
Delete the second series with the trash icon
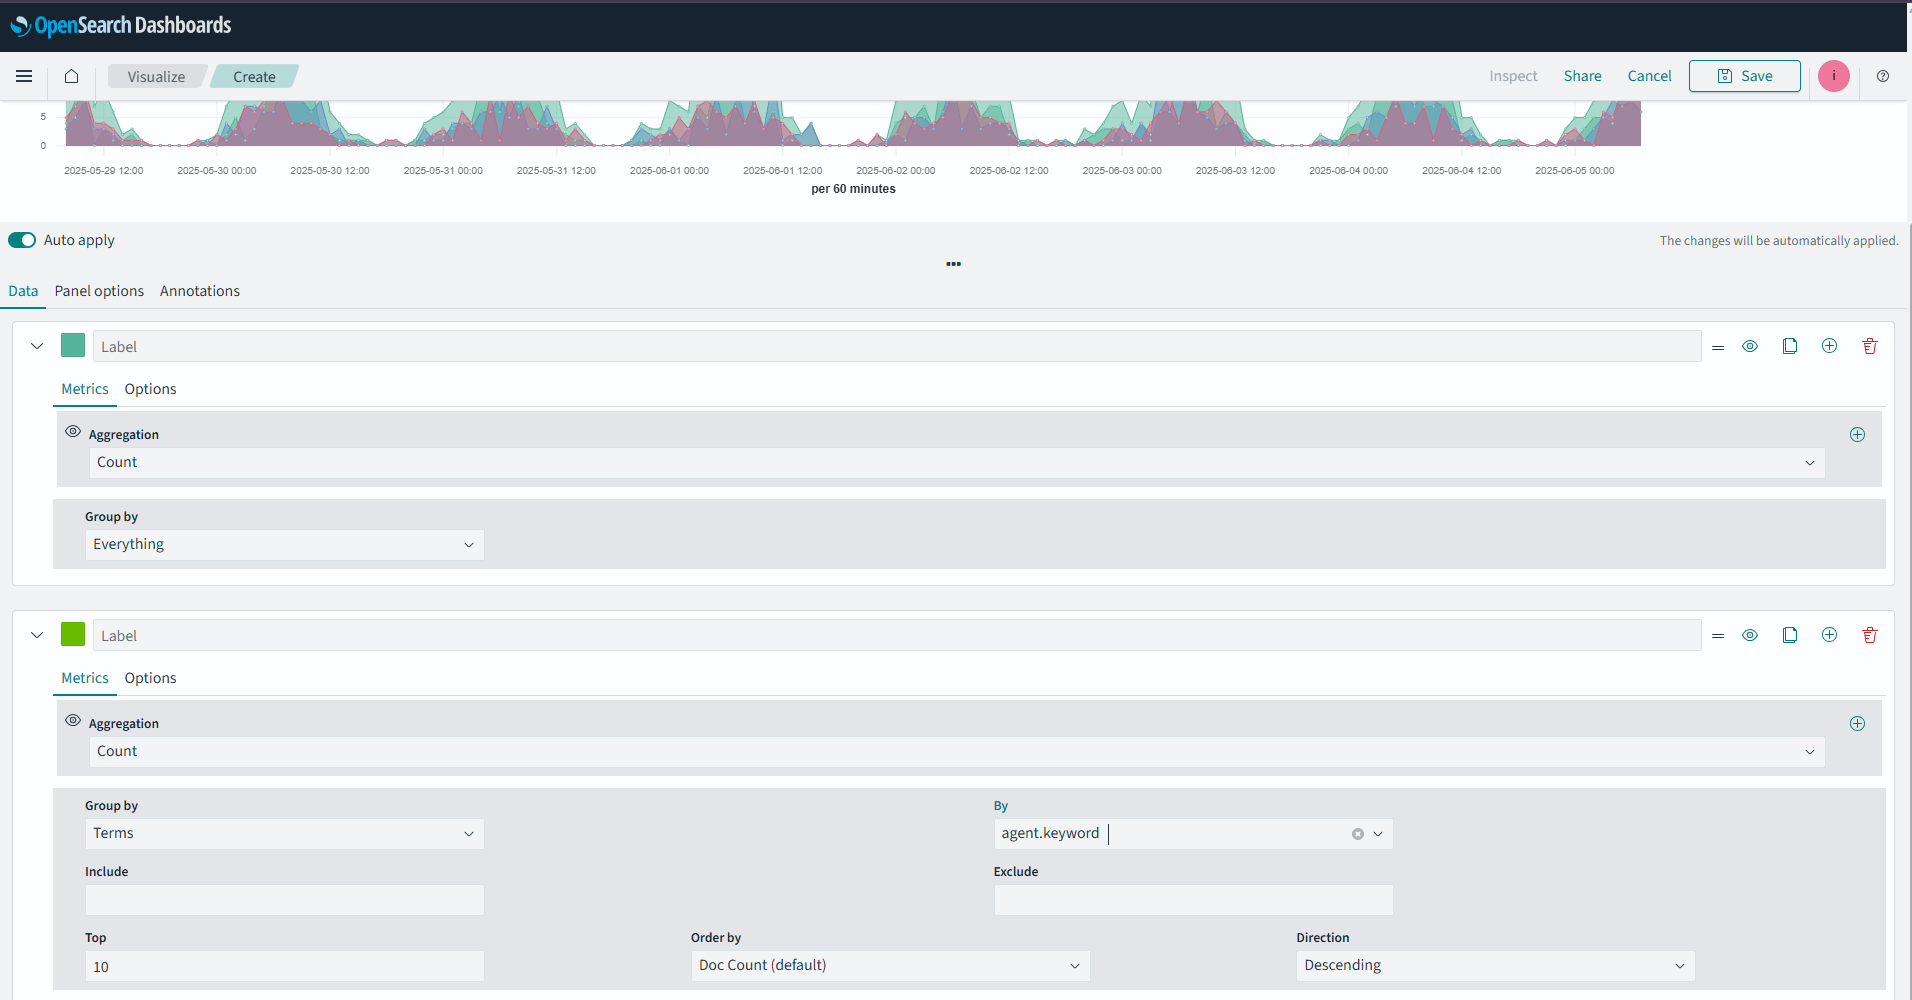pyautogui.click(x=1870, y=635)
